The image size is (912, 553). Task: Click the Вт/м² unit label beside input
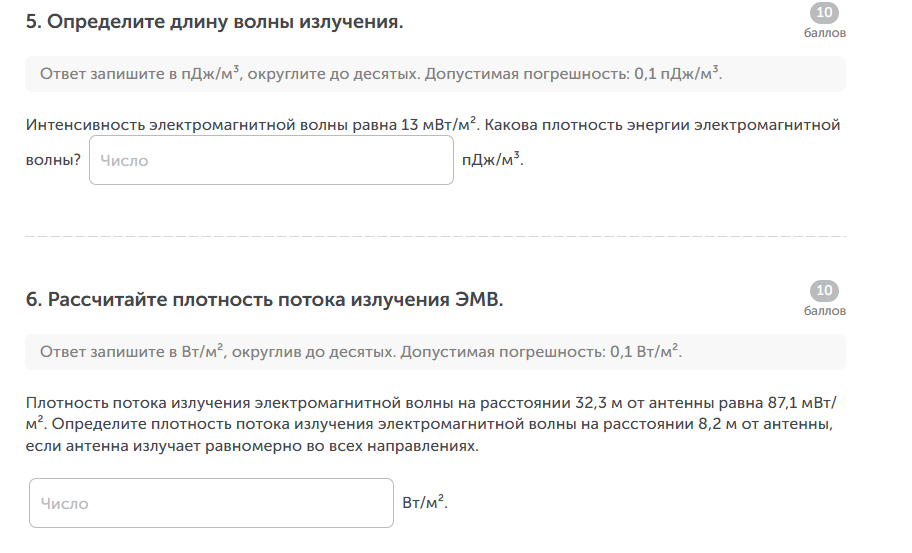click(424, 503)
